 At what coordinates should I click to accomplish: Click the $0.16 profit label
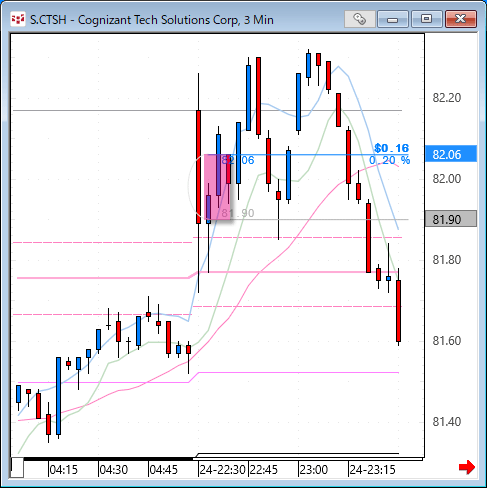(x=392, y=148)
